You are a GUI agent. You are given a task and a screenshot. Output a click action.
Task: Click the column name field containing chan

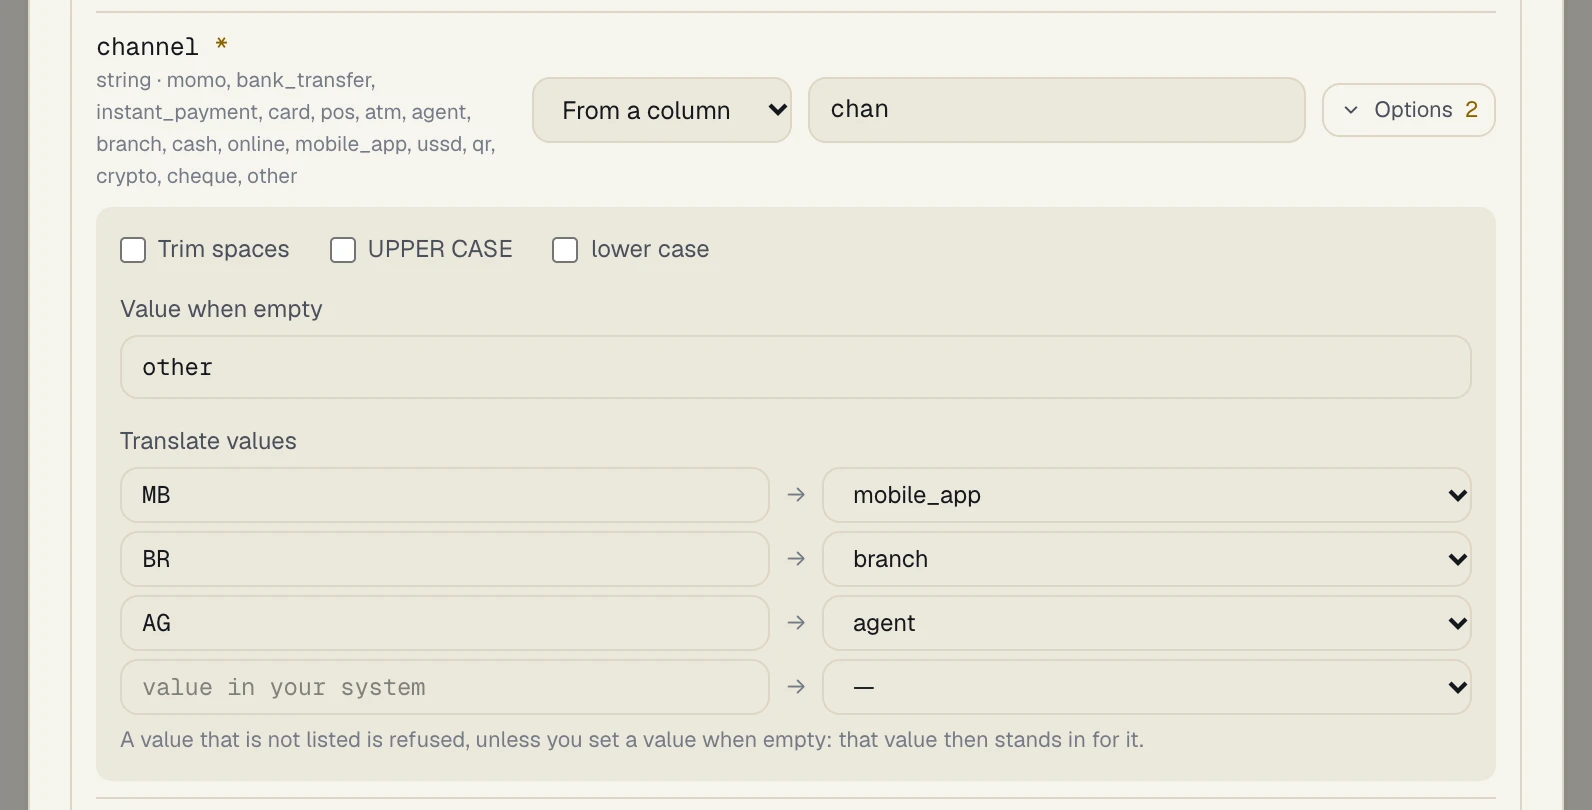pyautogui.click(x=1057, y=110)
